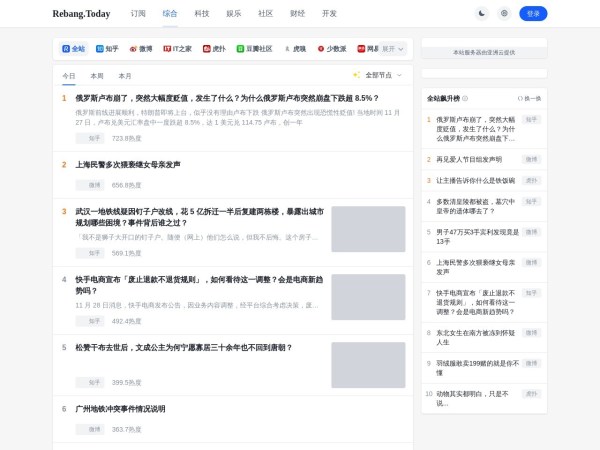
Task: Click thumbnail of 武汉地铁线 article
Action: click(x=368, y=229)
